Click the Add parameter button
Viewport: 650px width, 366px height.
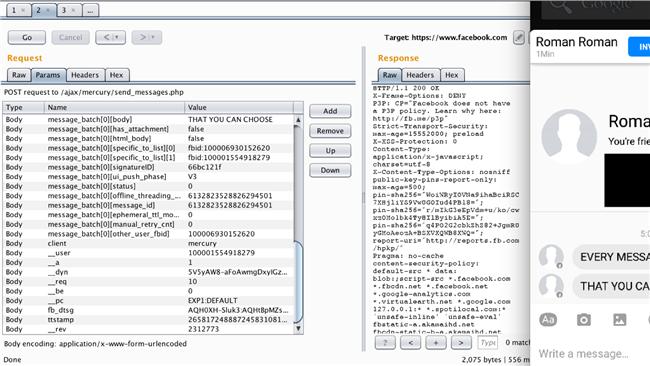(x=330, y=111)
